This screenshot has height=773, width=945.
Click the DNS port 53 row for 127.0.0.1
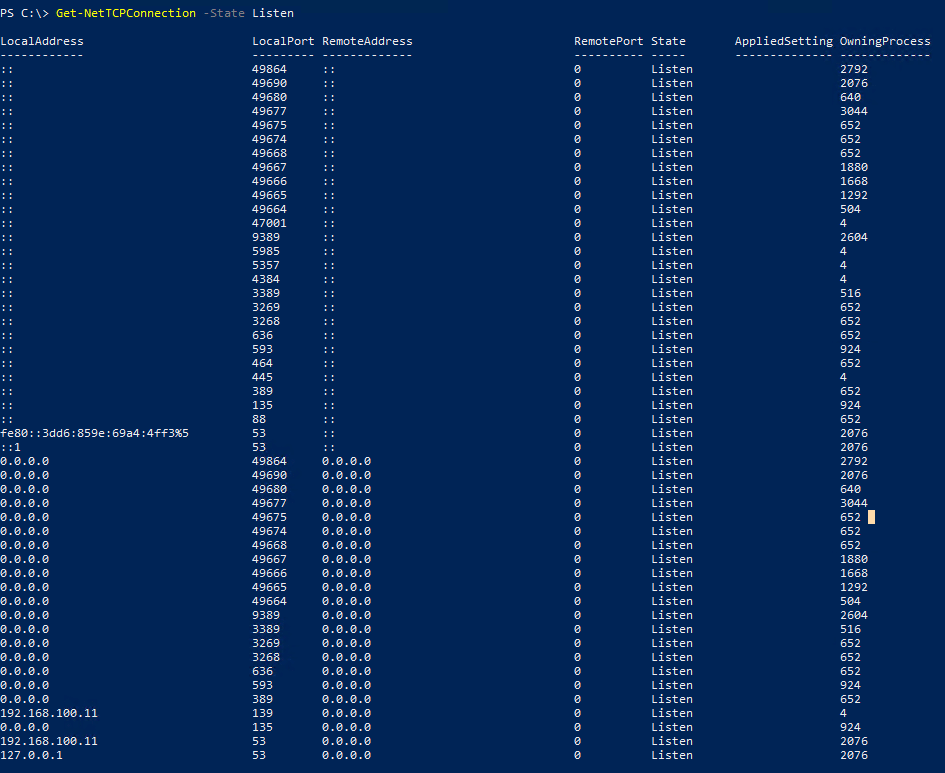coord(258,755)
